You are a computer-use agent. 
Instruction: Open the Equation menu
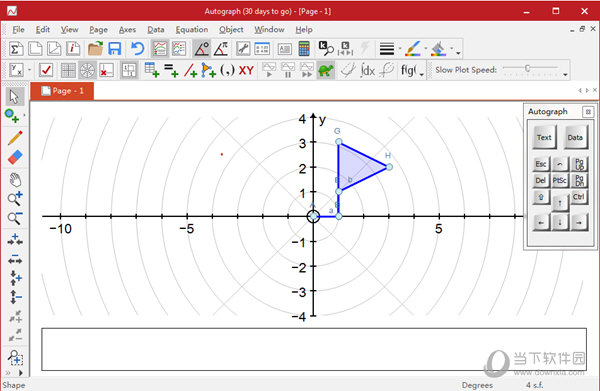pyautogui.click(x=192, y=29)
